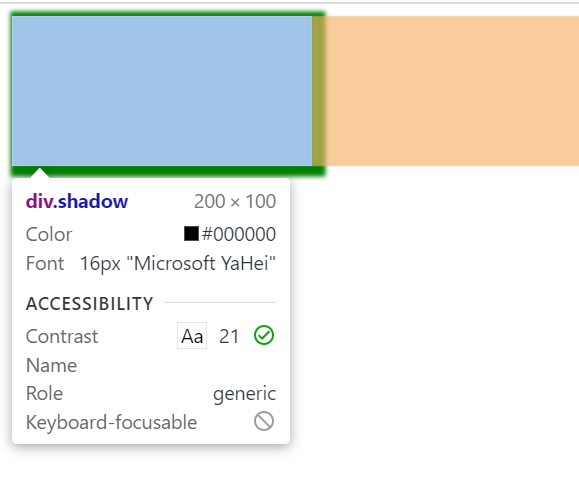Screen dimensions: 579x480
Task: Click the Contrast label in tooltip
Action: click(x=62, y=336)
